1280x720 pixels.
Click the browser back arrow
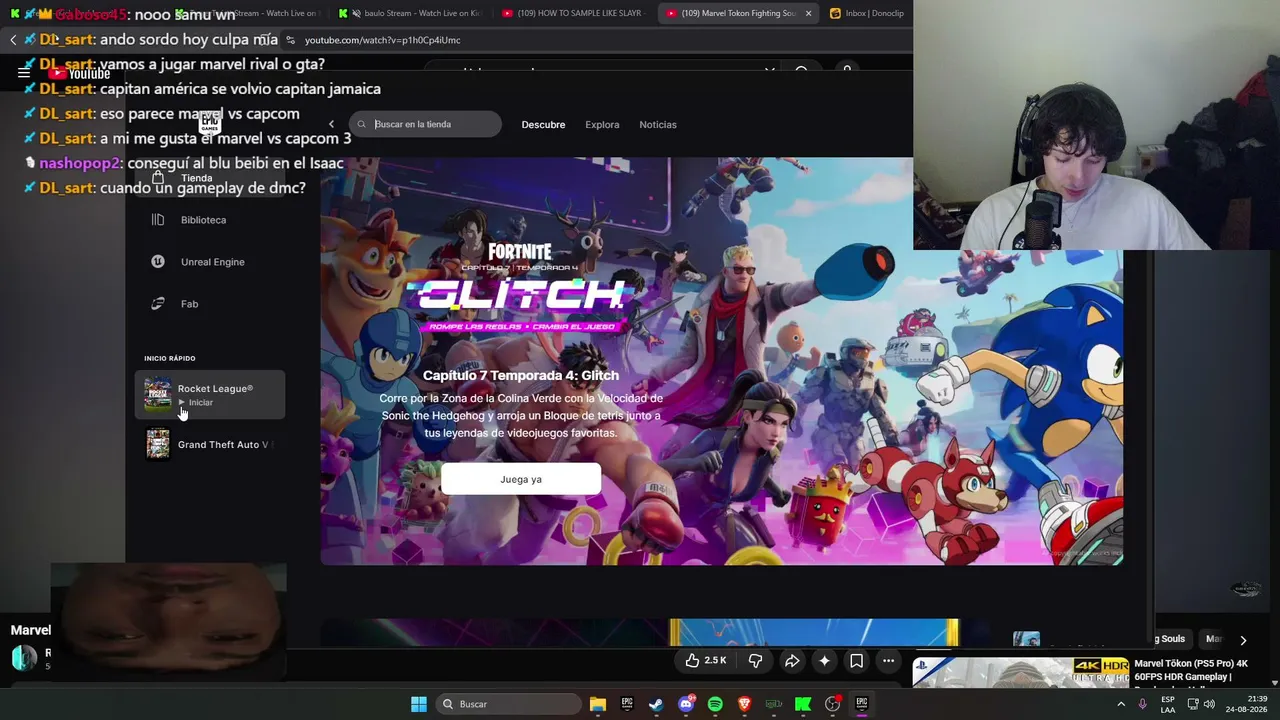point(13,40)
